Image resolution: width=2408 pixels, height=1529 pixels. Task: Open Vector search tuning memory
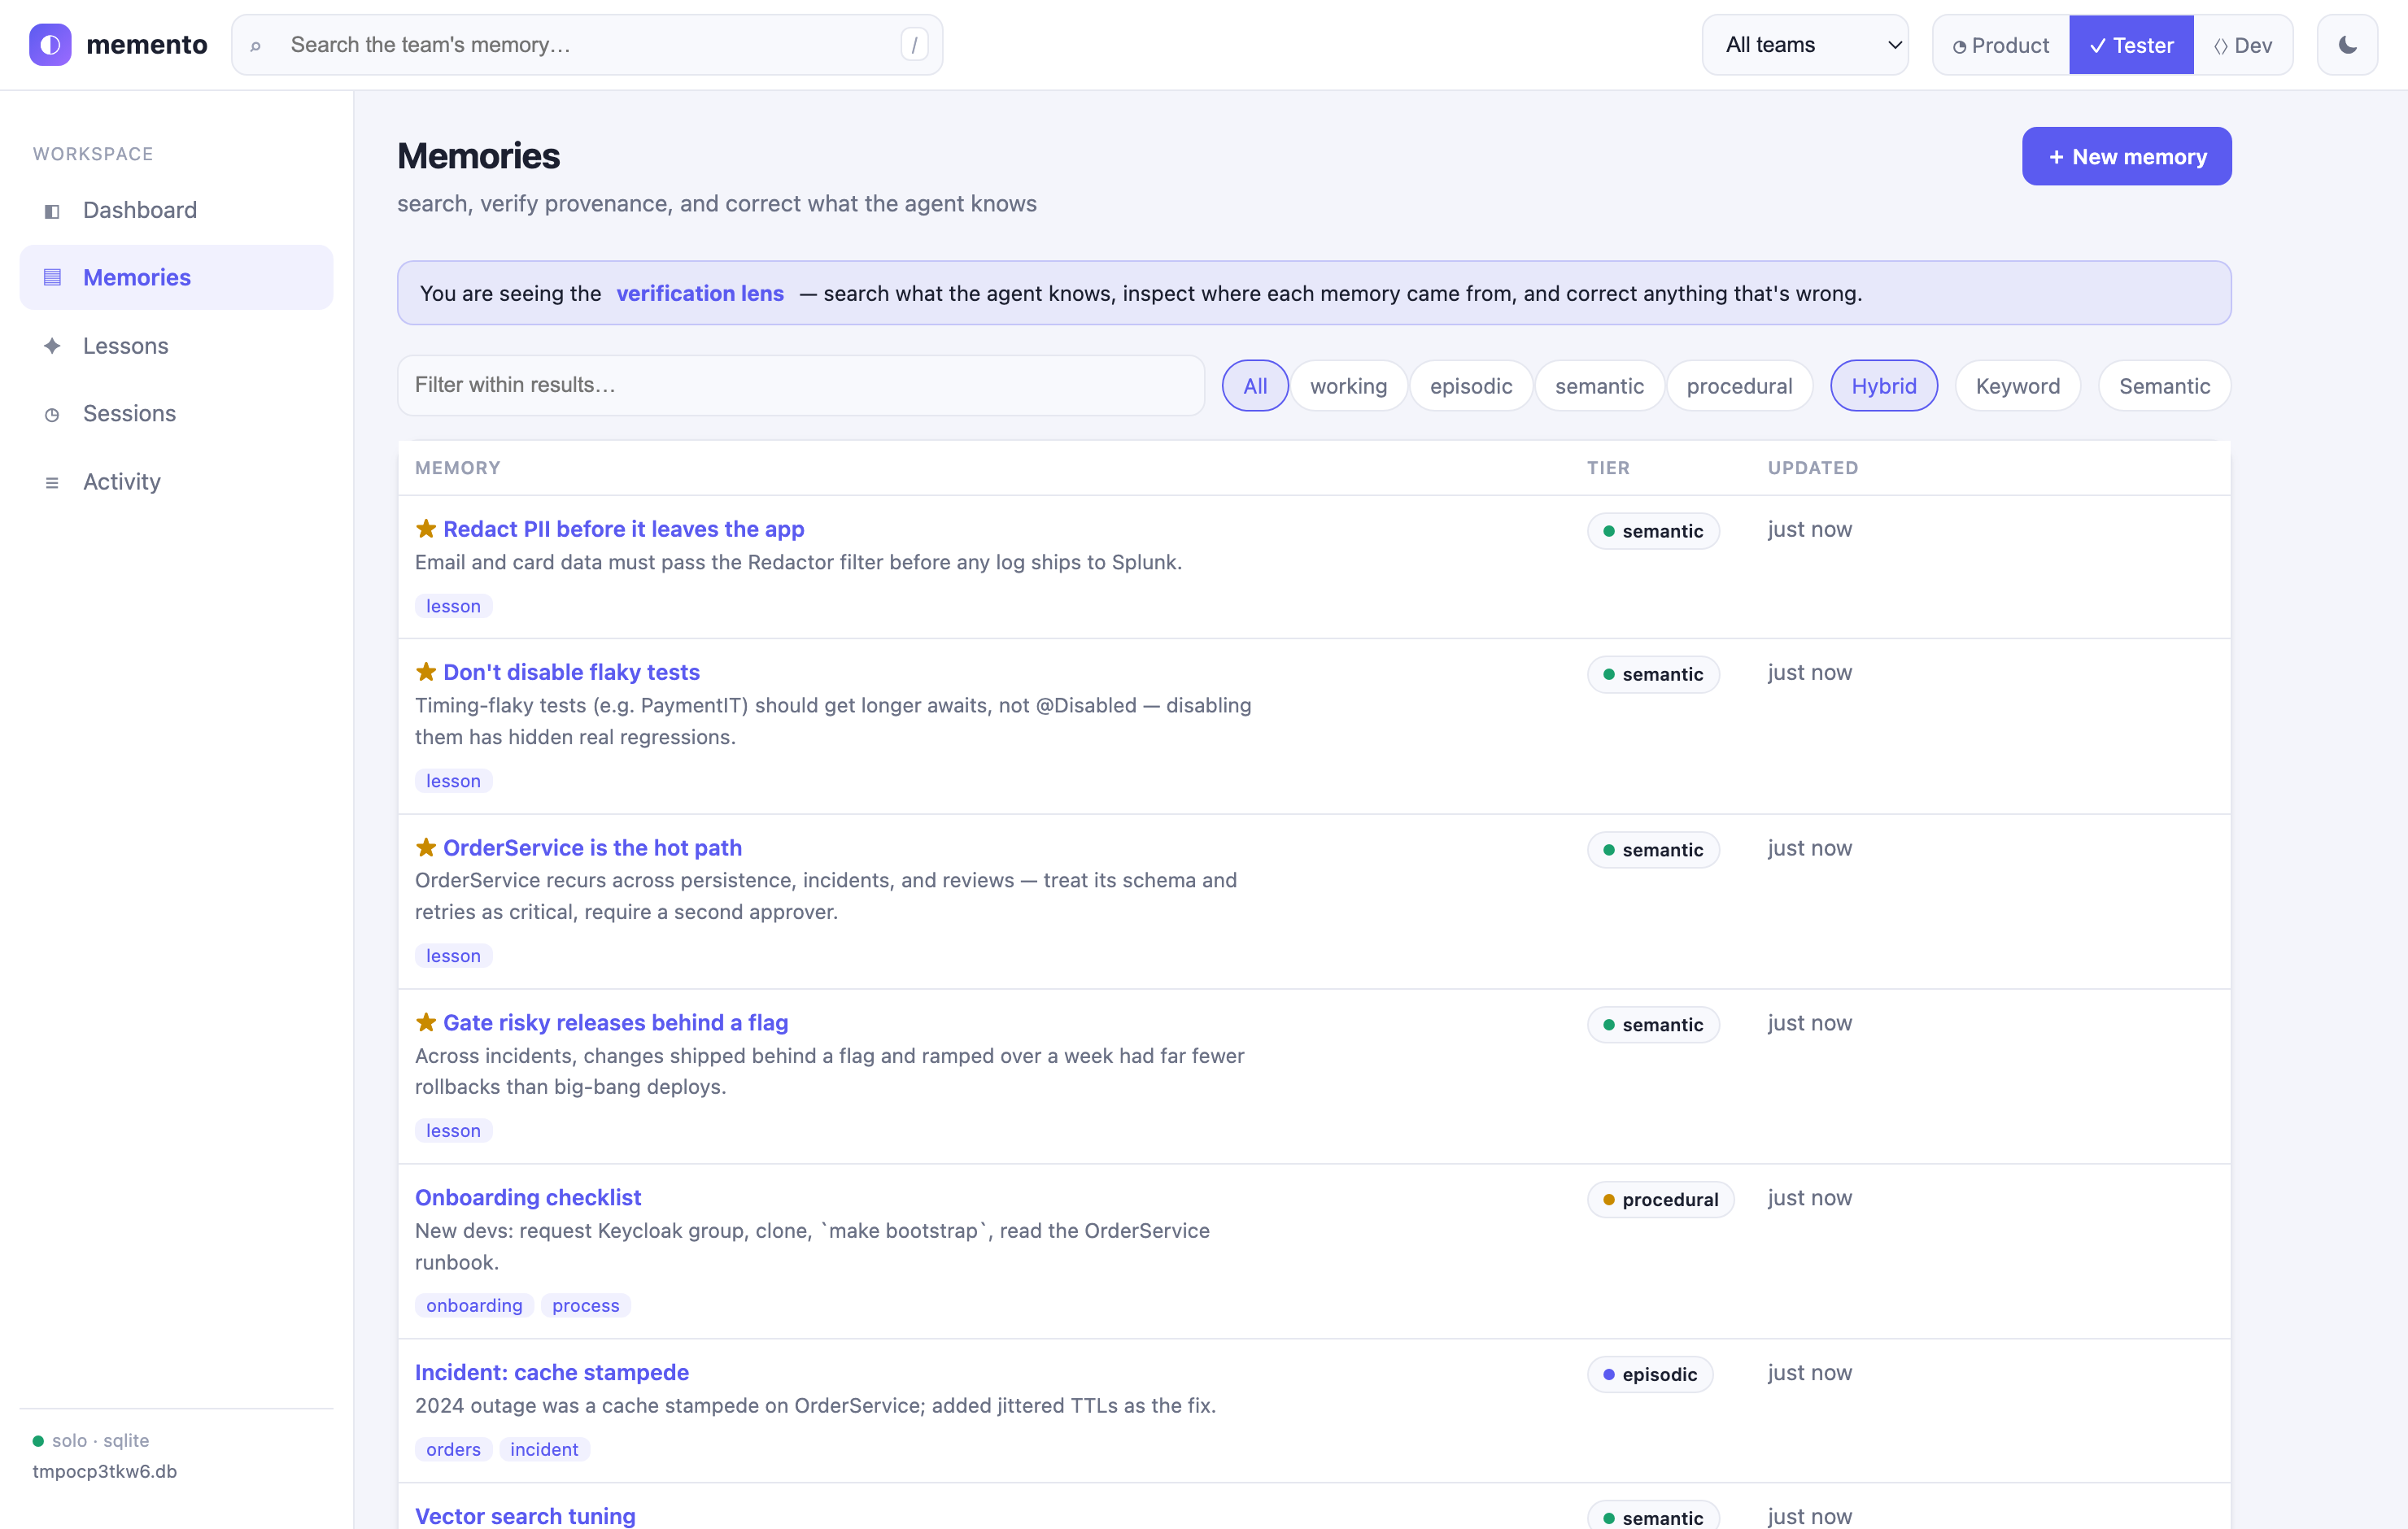pyautogui.click(x=525, y=1516)
